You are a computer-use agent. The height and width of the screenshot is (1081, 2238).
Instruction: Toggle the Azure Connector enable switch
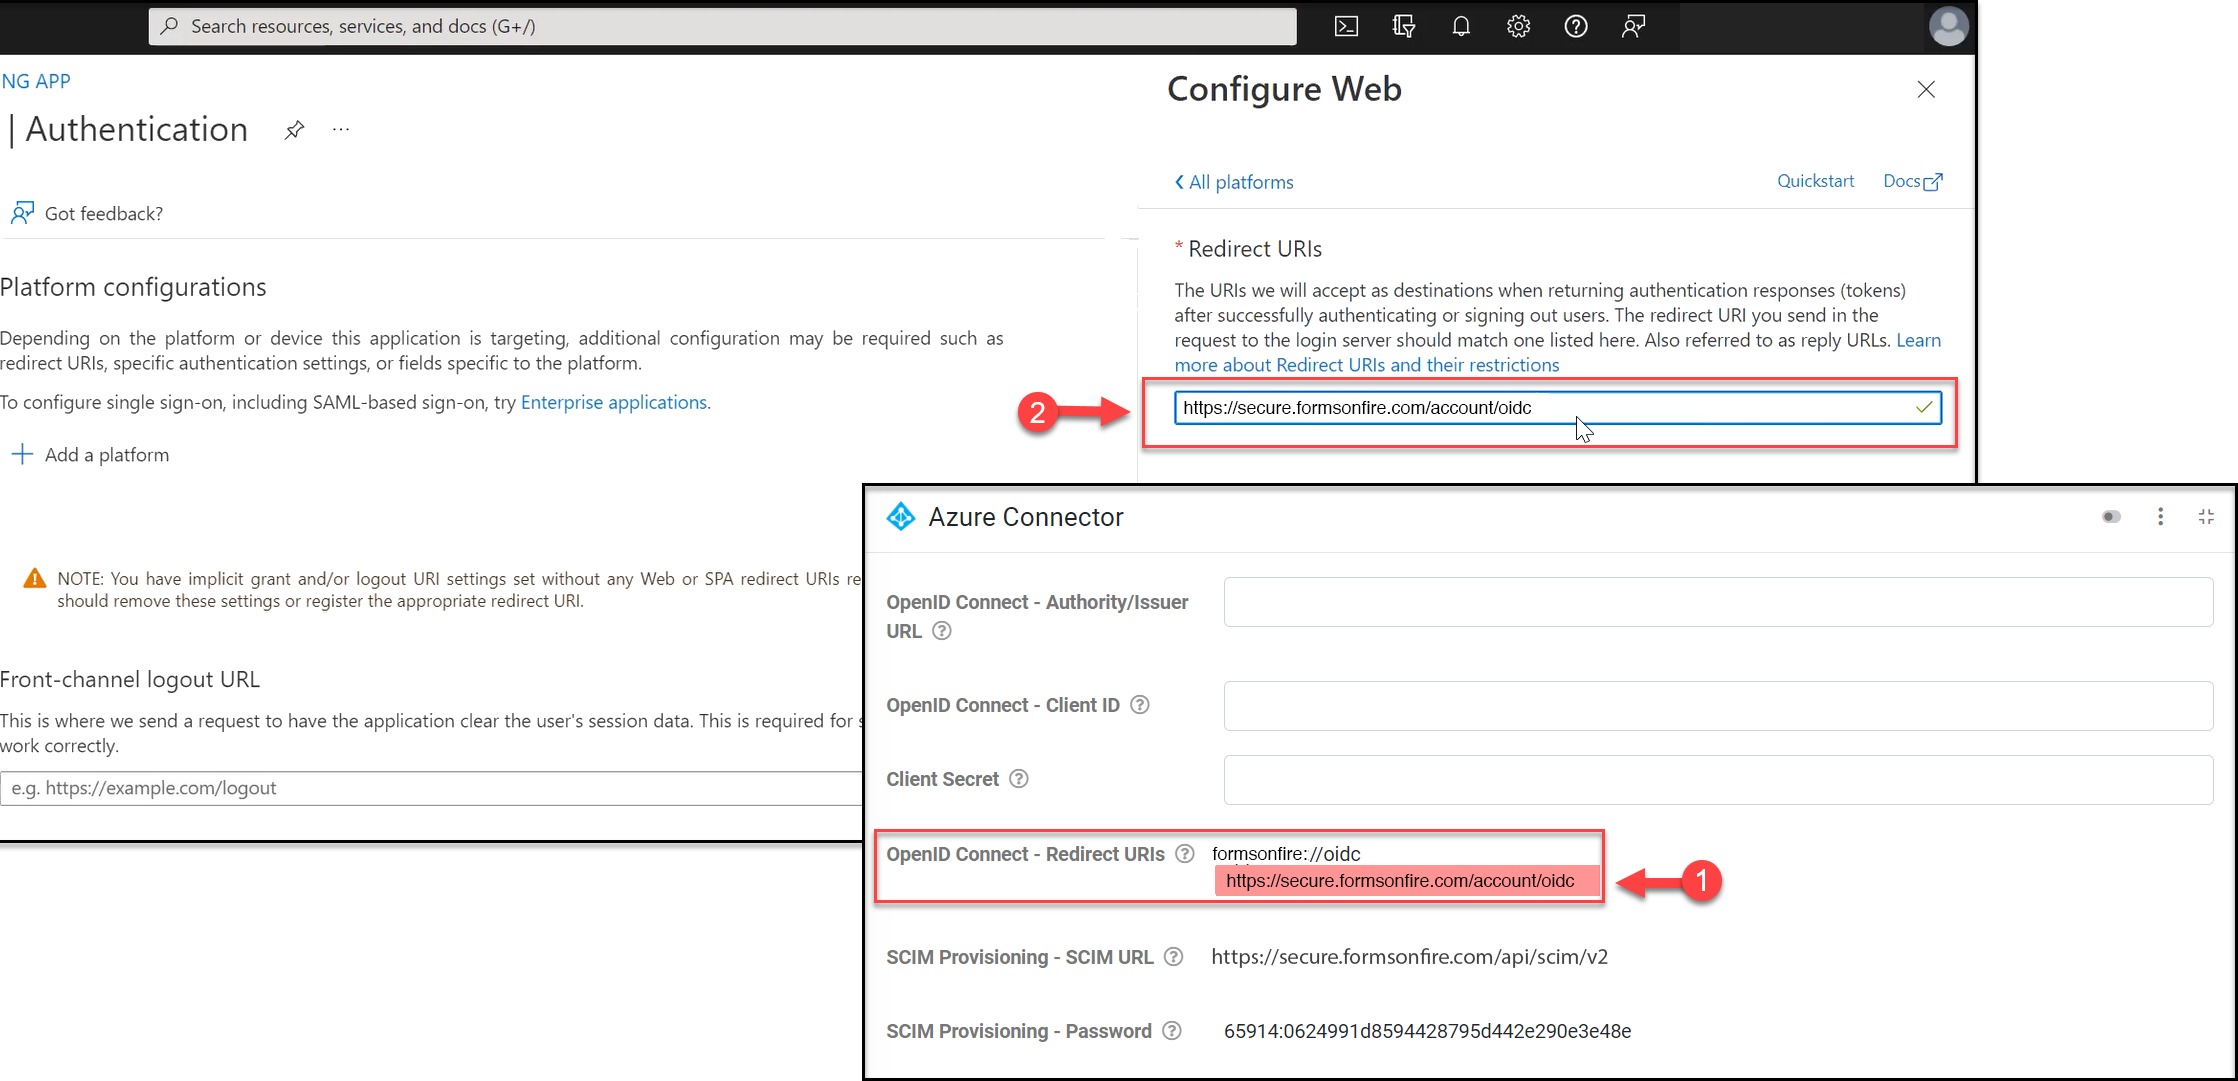pos(2111,517)
